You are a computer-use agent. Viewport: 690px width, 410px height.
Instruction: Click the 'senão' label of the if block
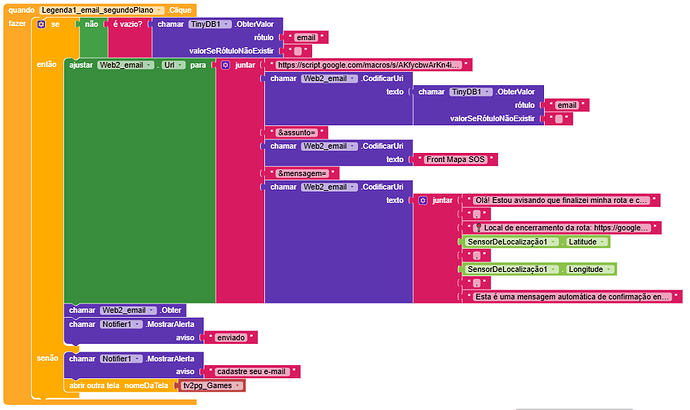click(x=47, y=358)
